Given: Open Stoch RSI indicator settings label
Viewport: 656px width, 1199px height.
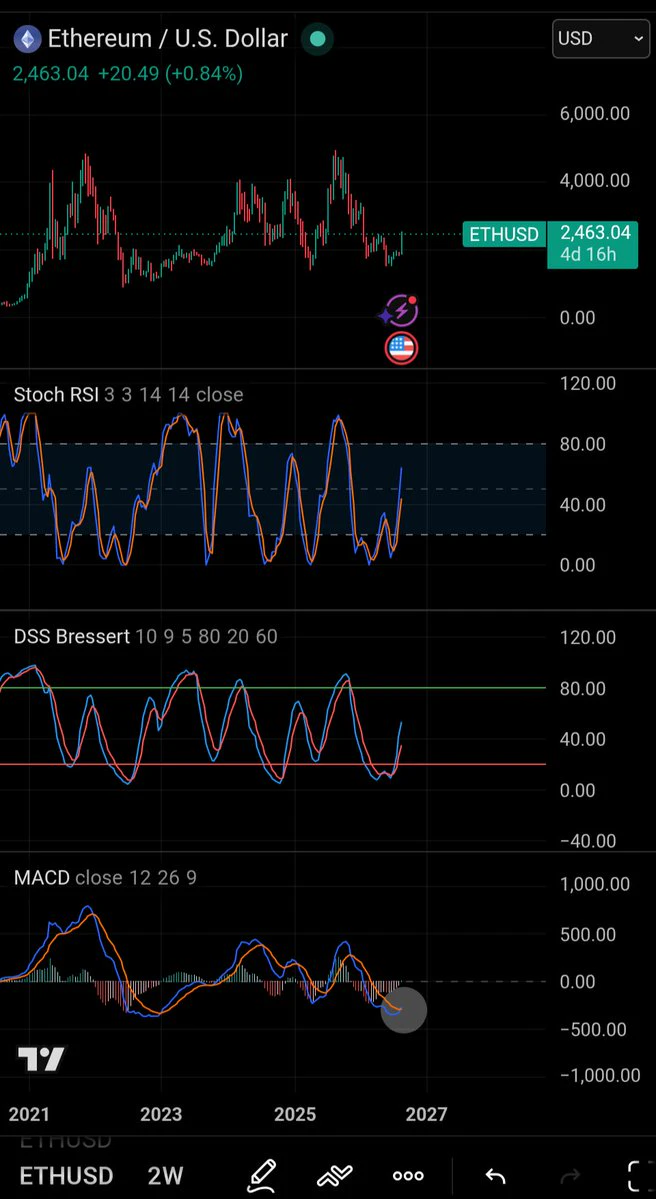Looking at the screenshot, I should pyautogui.click(x=128, y=395).
